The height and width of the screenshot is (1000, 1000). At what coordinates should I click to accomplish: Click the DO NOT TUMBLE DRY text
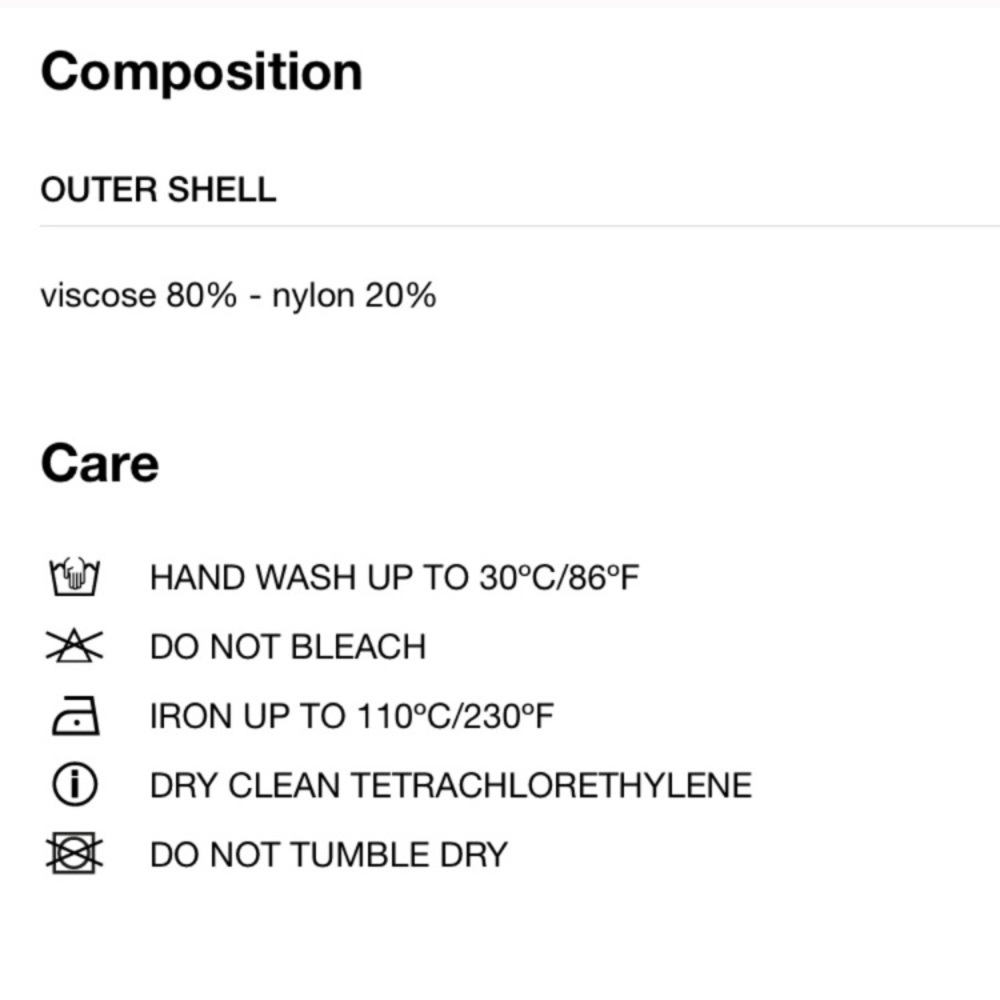click(x=329, y=855)
